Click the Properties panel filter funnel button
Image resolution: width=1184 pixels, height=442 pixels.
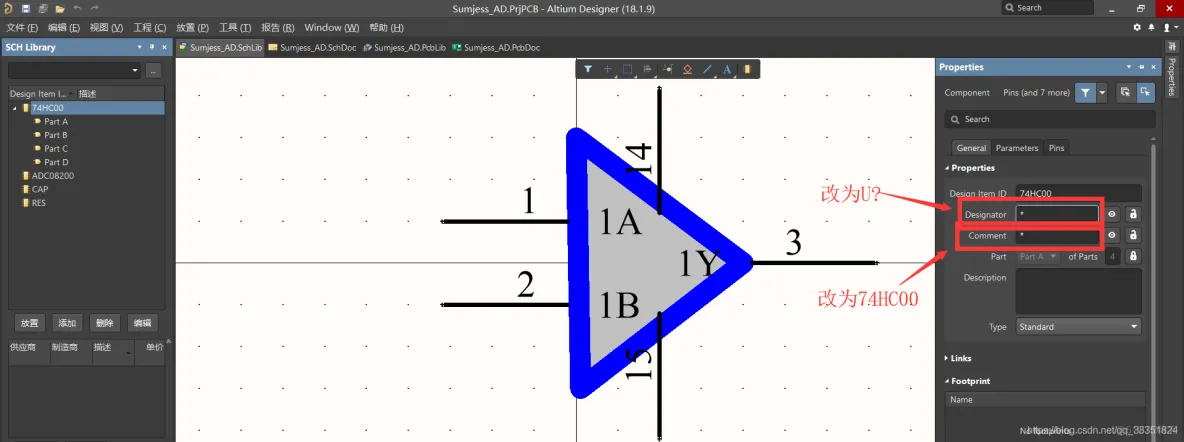[x=1085, y=92]
